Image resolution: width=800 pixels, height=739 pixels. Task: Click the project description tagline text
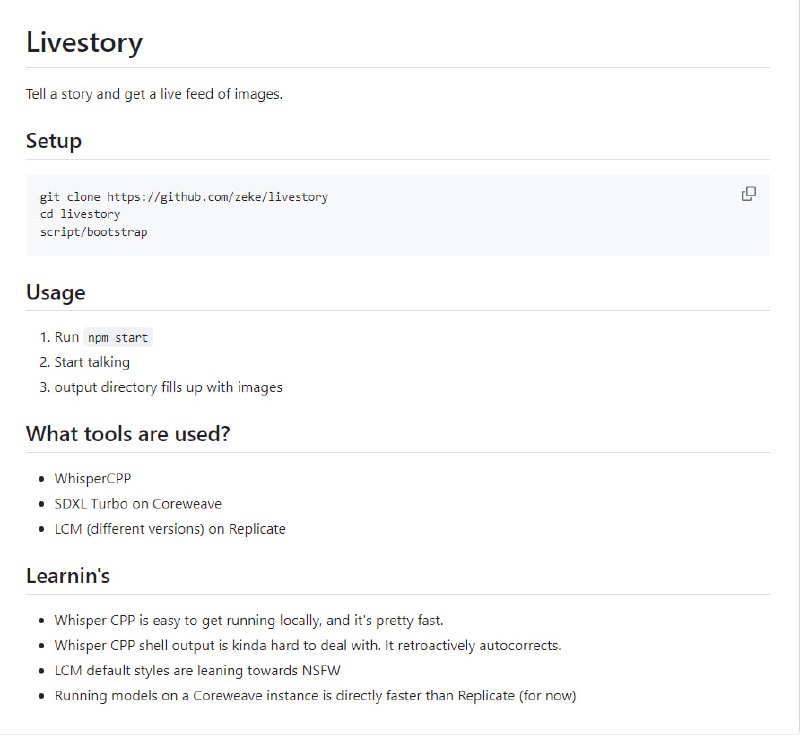coord(154,95)
